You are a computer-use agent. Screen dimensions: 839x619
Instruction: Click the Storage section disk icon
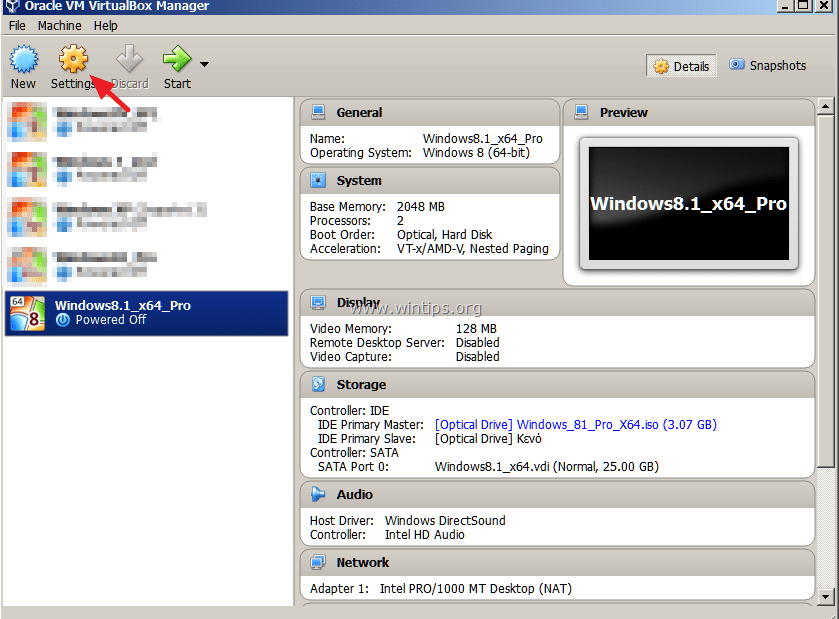pyautogui.click(x=318, y=384)
